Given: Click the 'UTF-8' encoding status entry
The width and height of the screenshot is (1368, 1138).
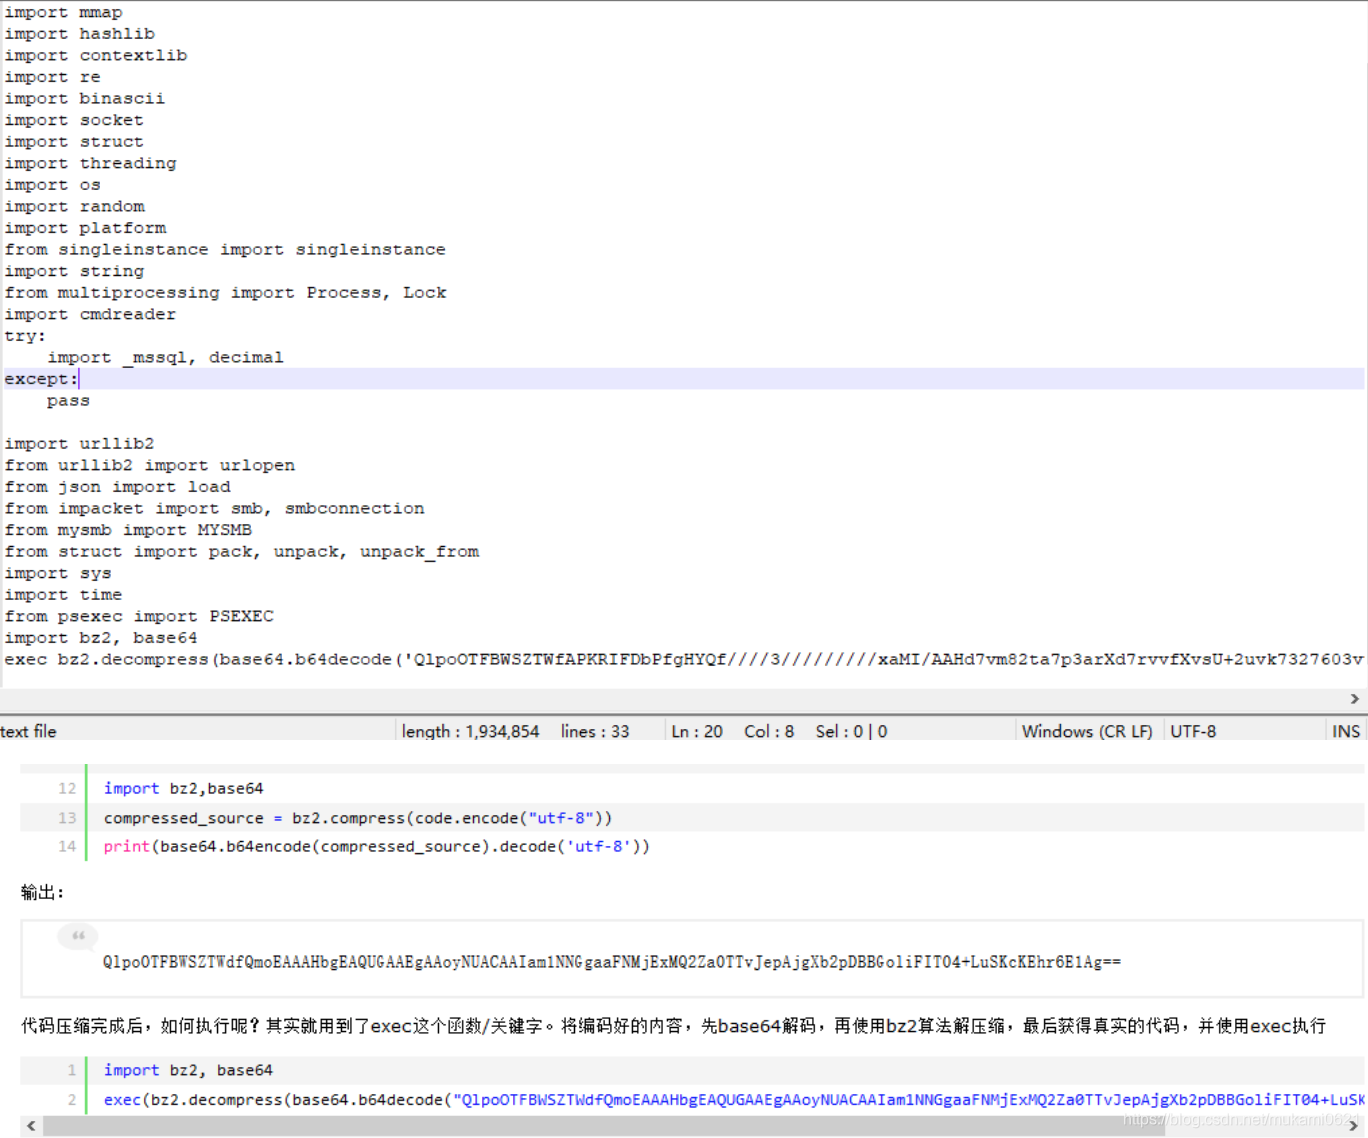Looking at the screenshot, I should (1193, 731).
